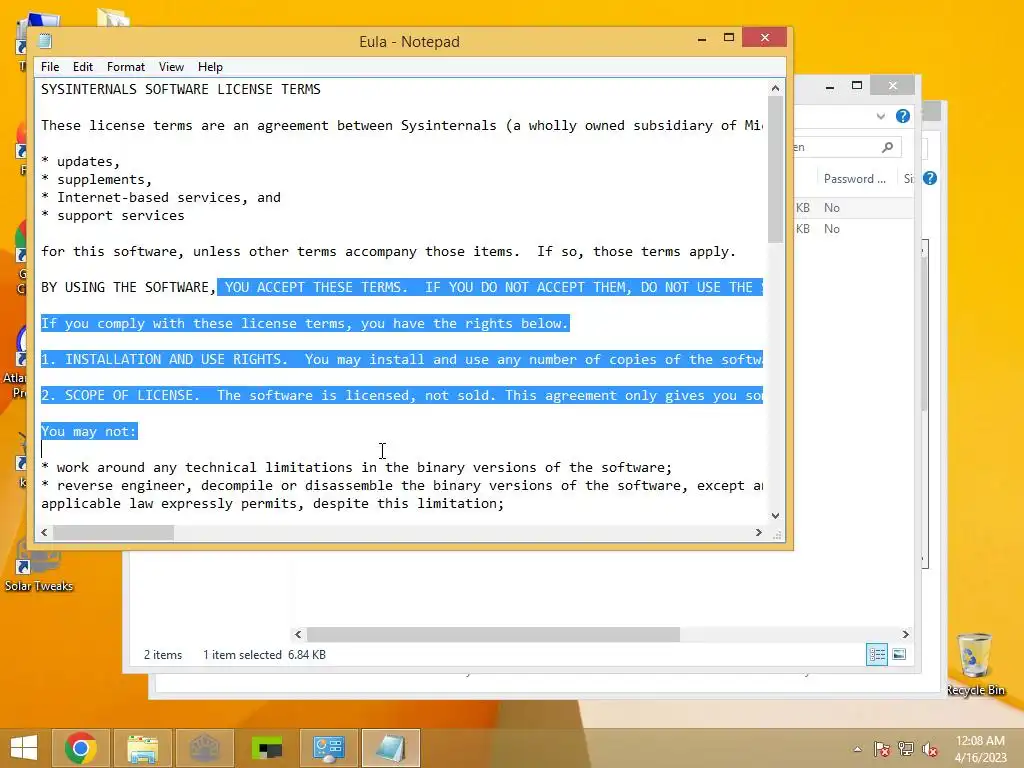This screenshot has height=768, width=1024.
Task: Open the File menu in Notepad
Action: tap(50, 67)
